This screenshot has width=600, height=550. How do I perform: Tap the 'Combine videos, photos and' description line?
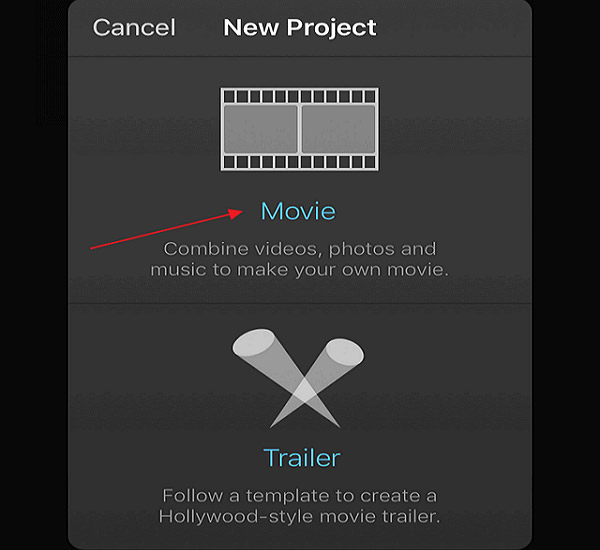click(300, 249)
